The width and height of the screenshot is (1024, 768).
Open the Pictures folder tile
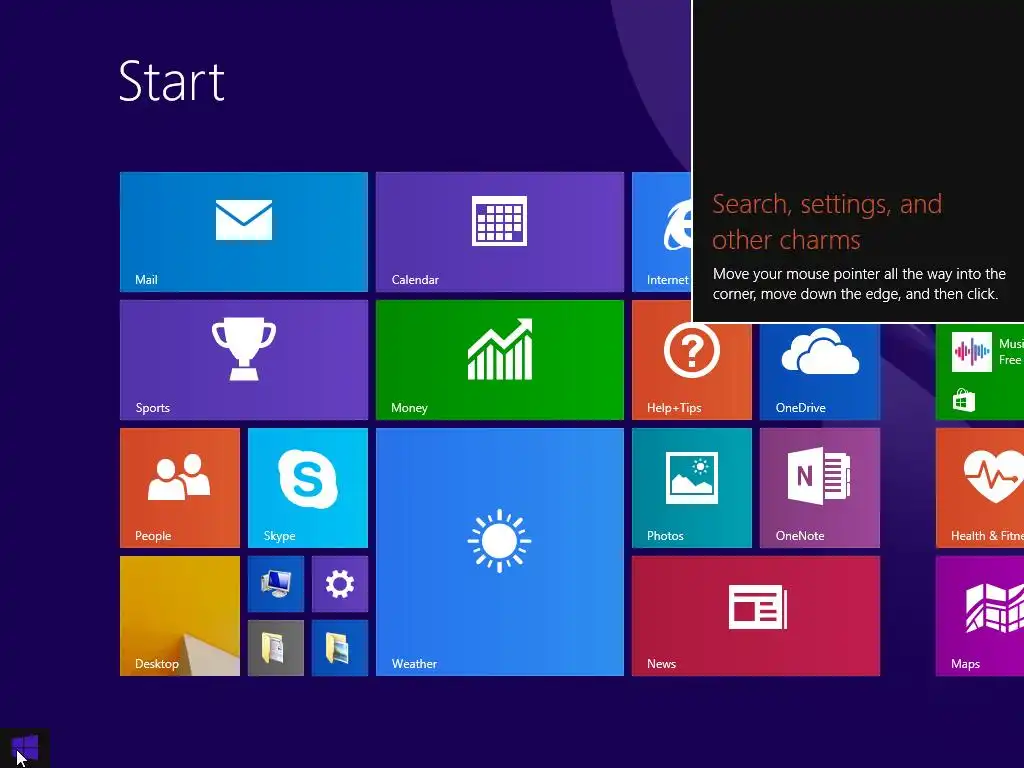coord(340,648)
